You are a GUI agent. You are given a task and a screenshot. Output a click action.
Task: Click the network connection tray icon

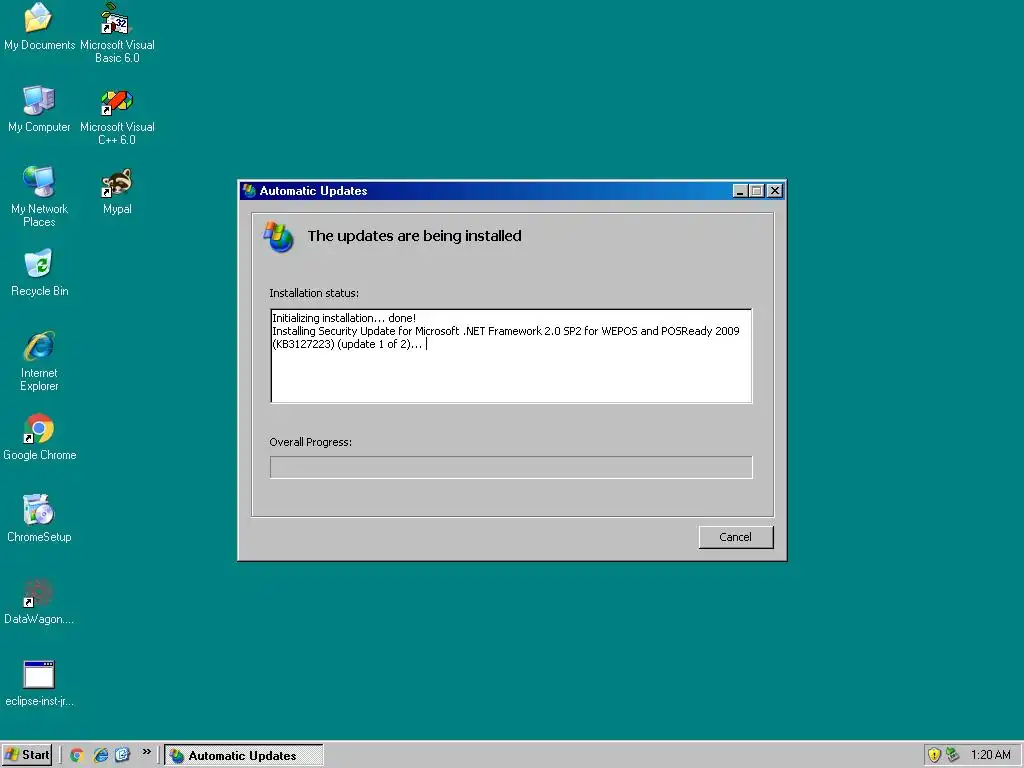tap(953, 755)
